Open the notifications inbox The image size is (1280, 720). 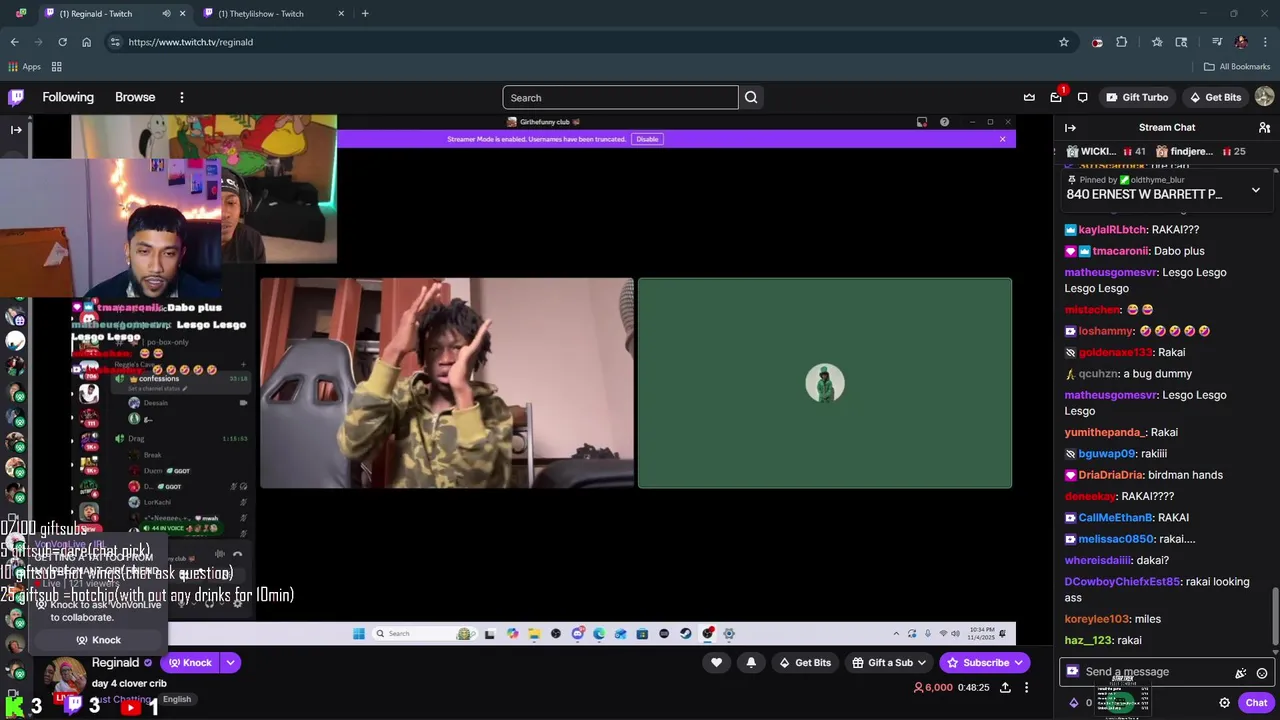click(x=1056, y=97)
